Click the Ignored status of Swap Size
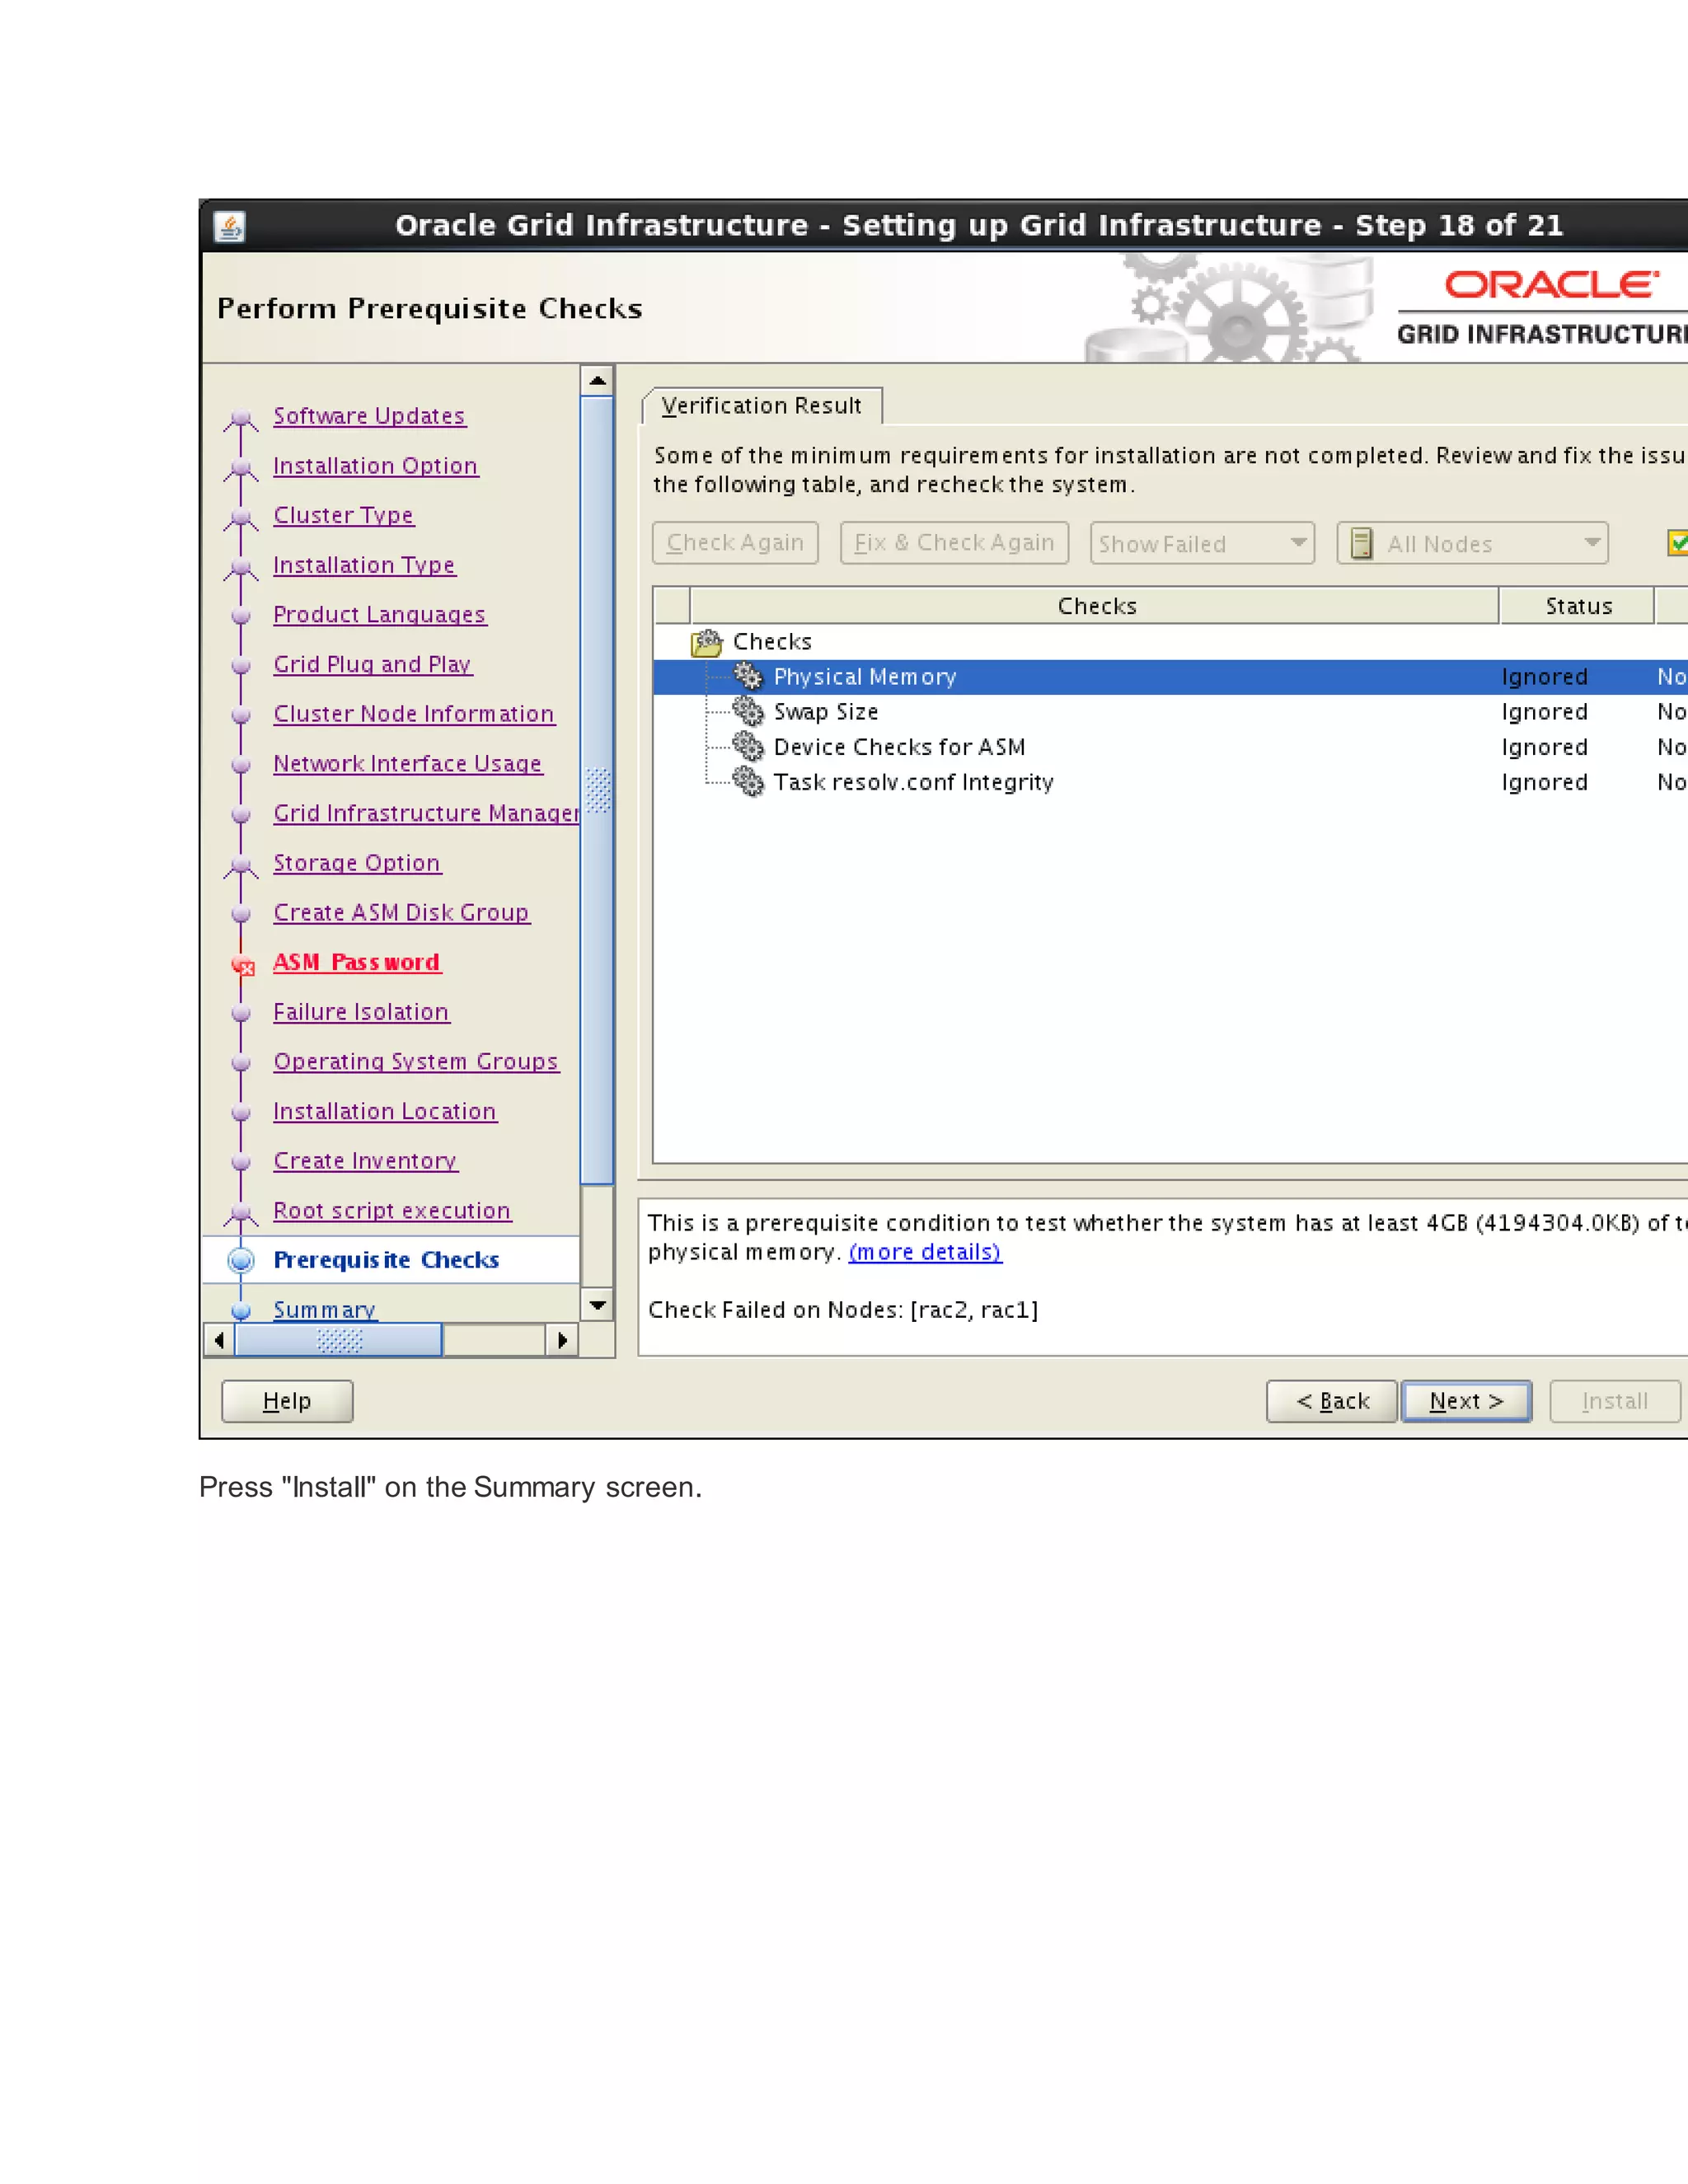The width and height of the screenshot is (1688, 2184). pos(1544,711)
